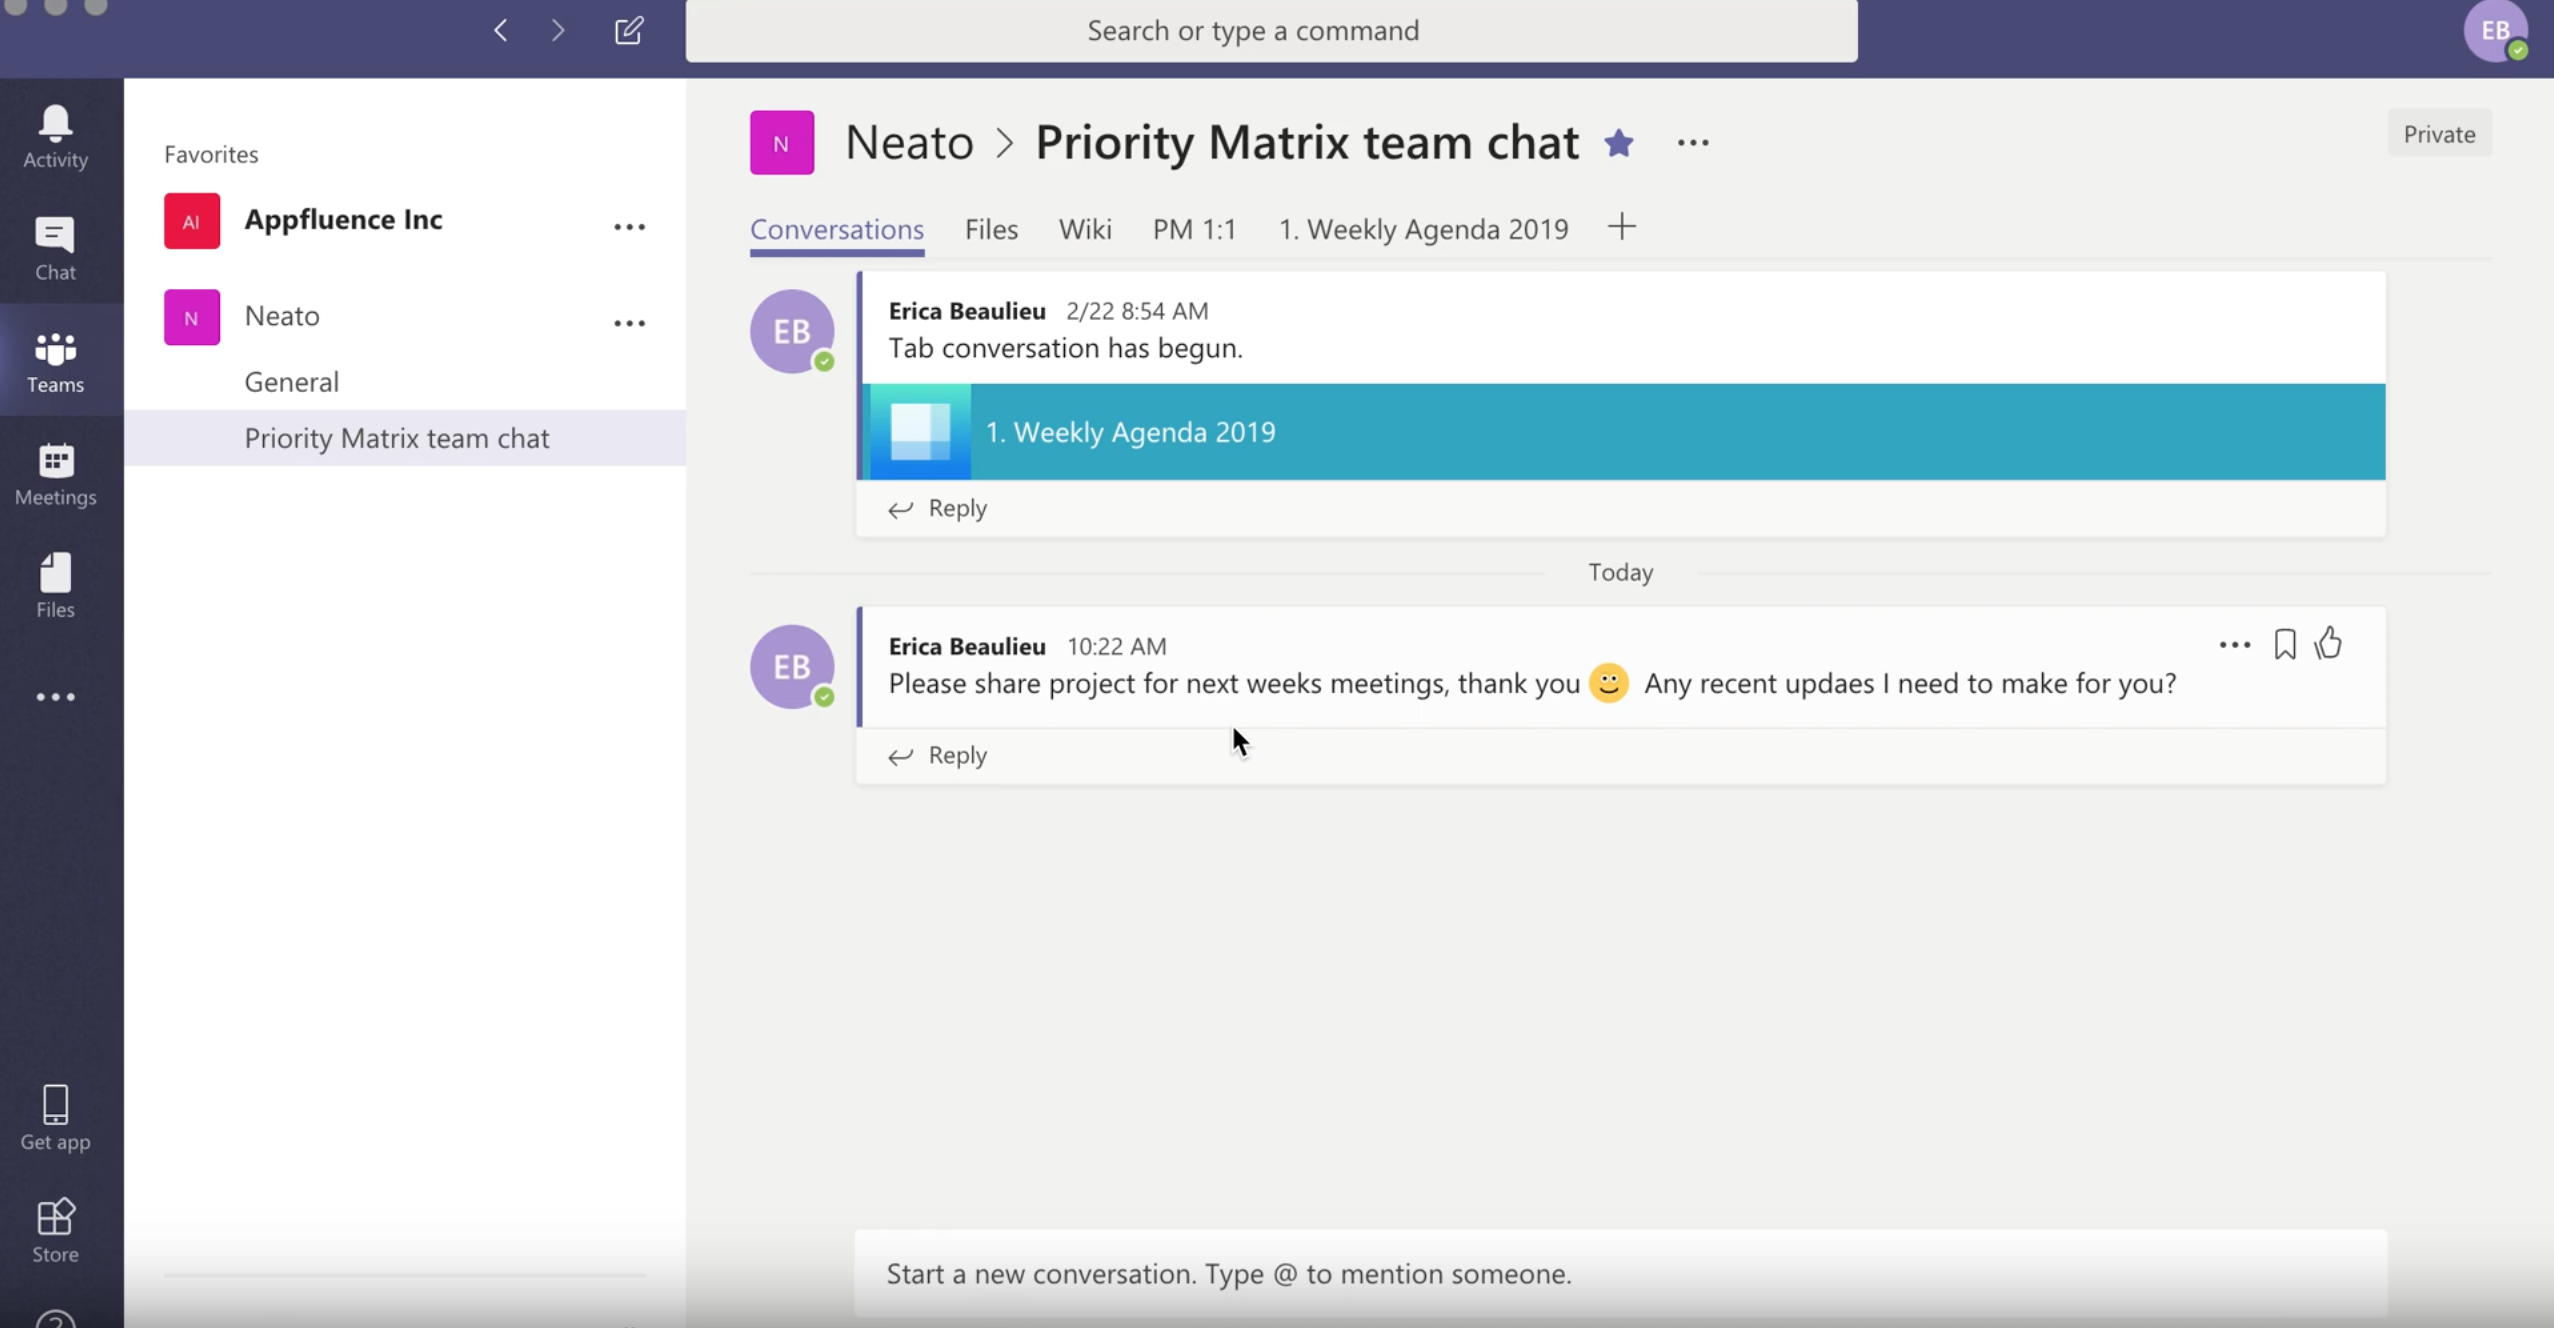Open more options for Neato team
The height and width of the screenshot is (1328, 2554).
coord(629,322)
